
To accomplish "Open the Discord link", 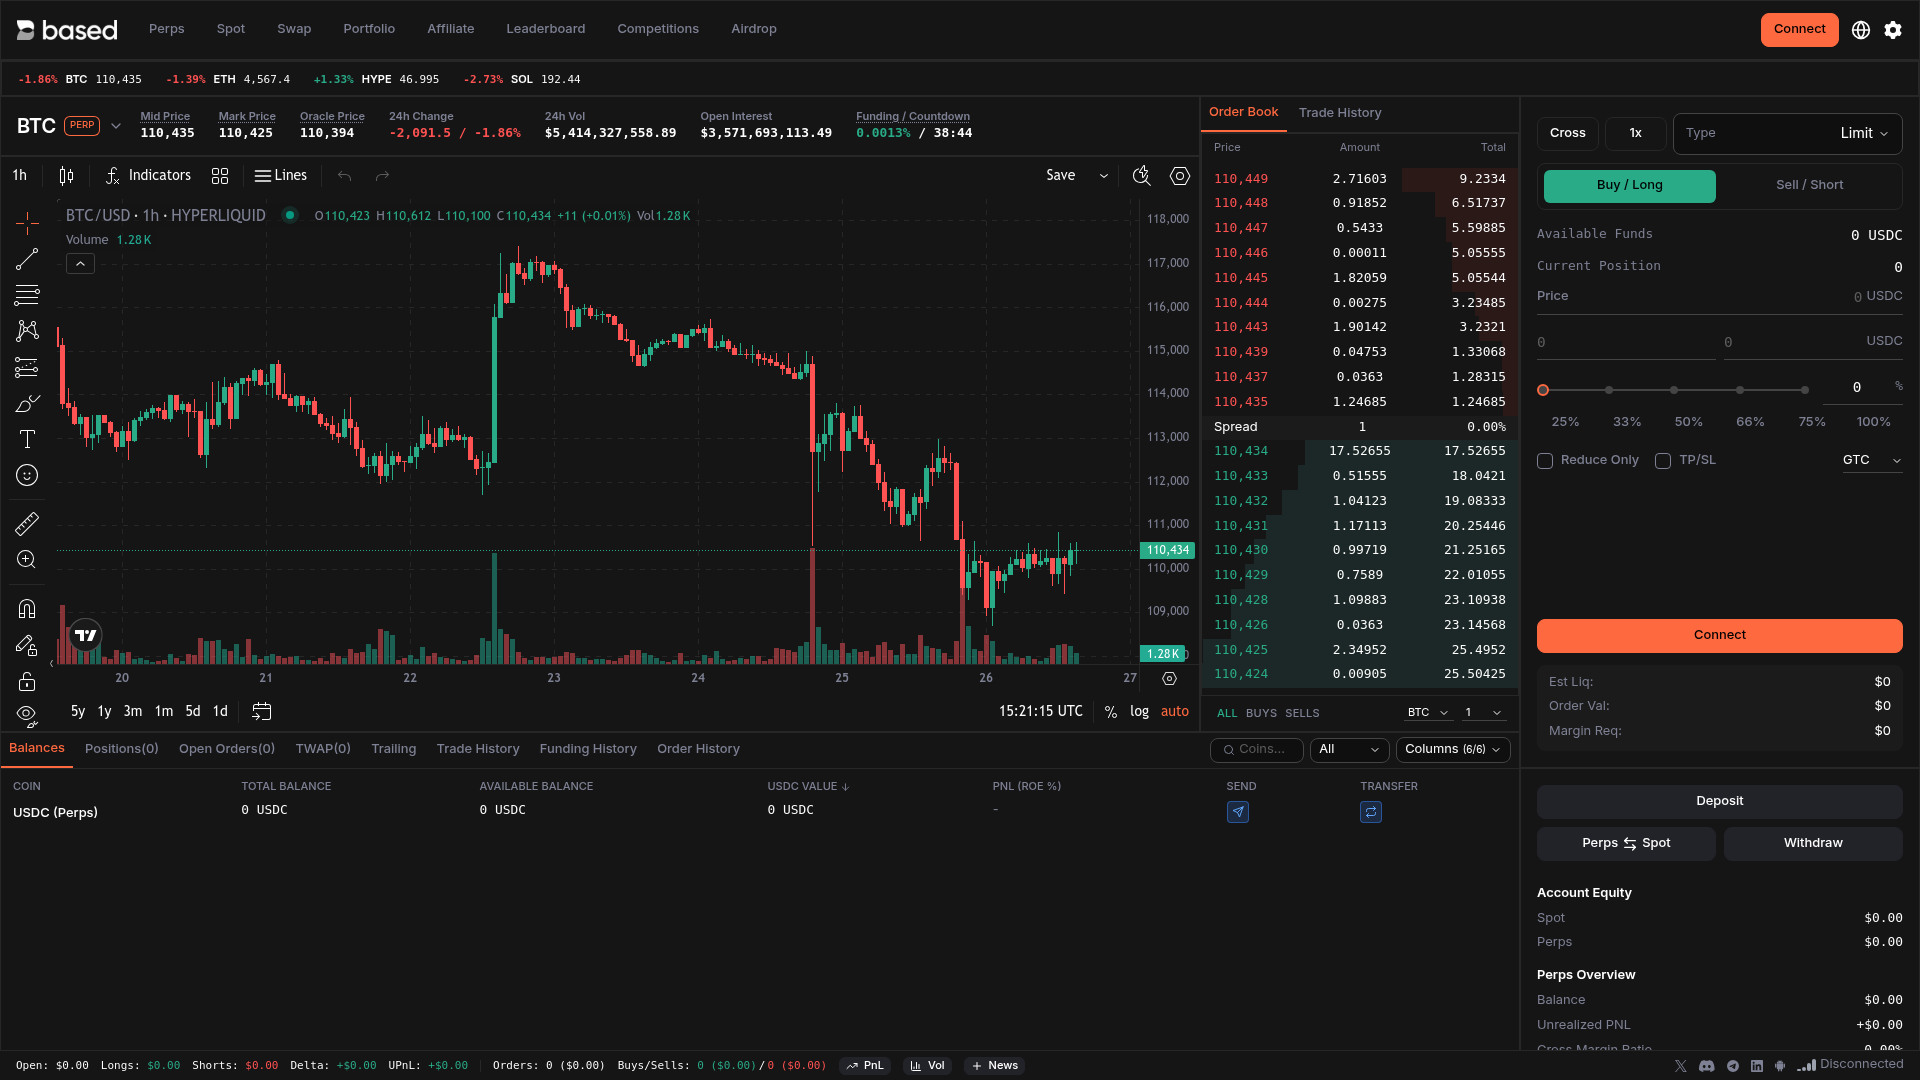I will pos(1707,1066).
